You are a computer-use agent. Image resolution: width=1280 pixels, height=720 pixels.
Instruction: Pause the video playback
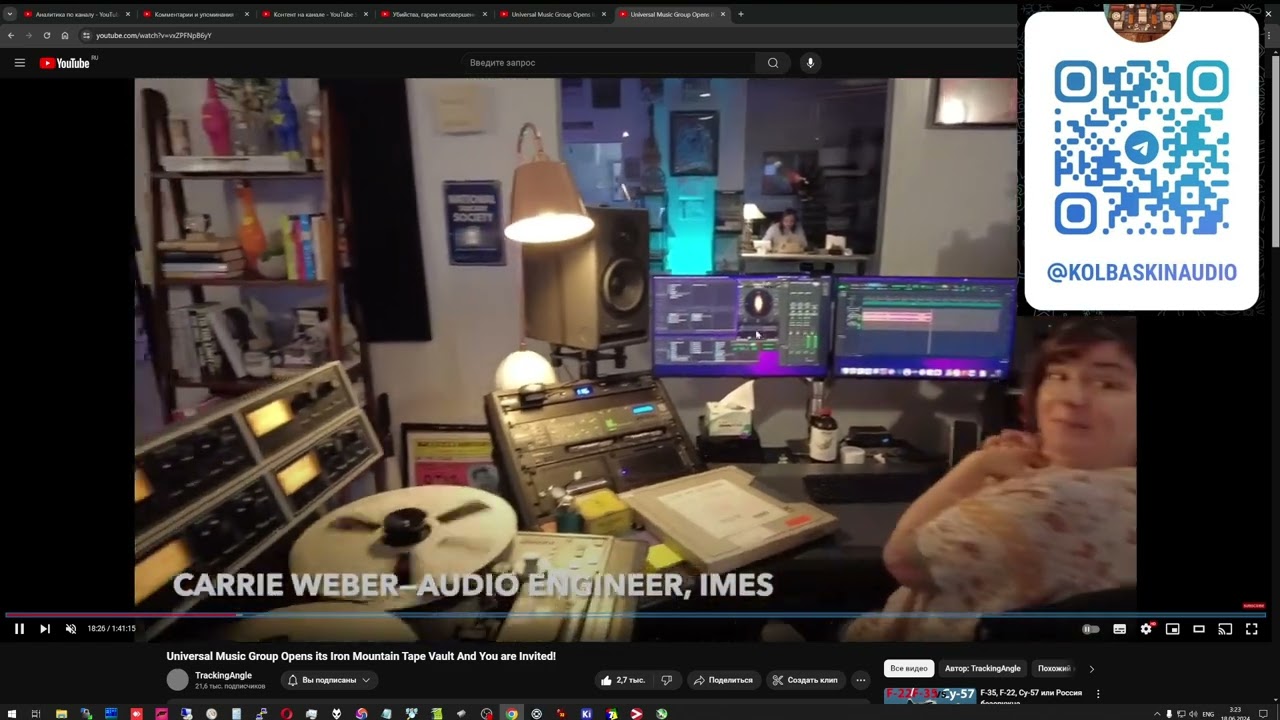click(19, 629)
